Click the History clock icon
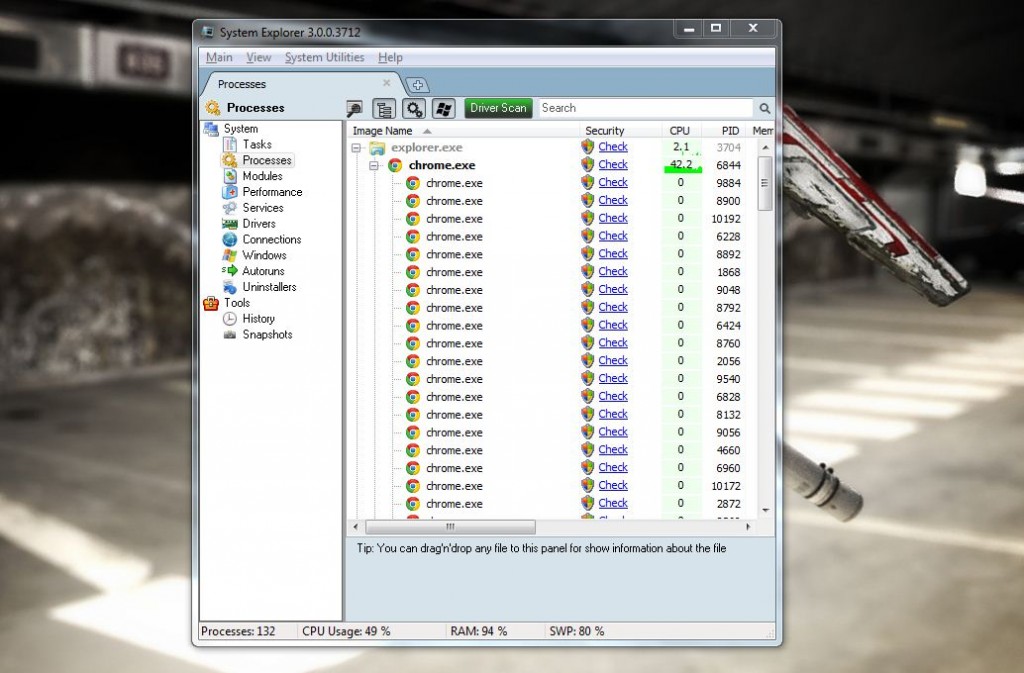 [x=230, y=319]
